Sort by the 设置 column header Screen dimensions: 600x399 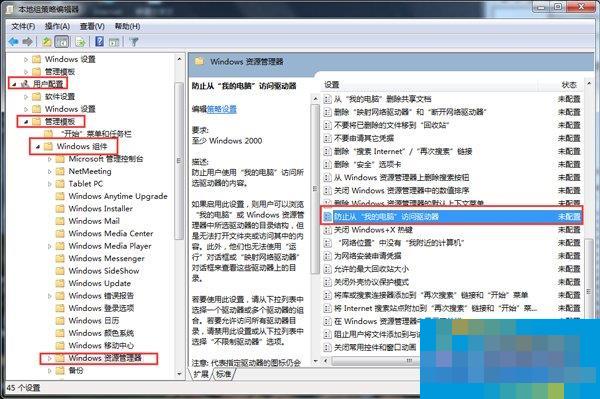[332, 85]
